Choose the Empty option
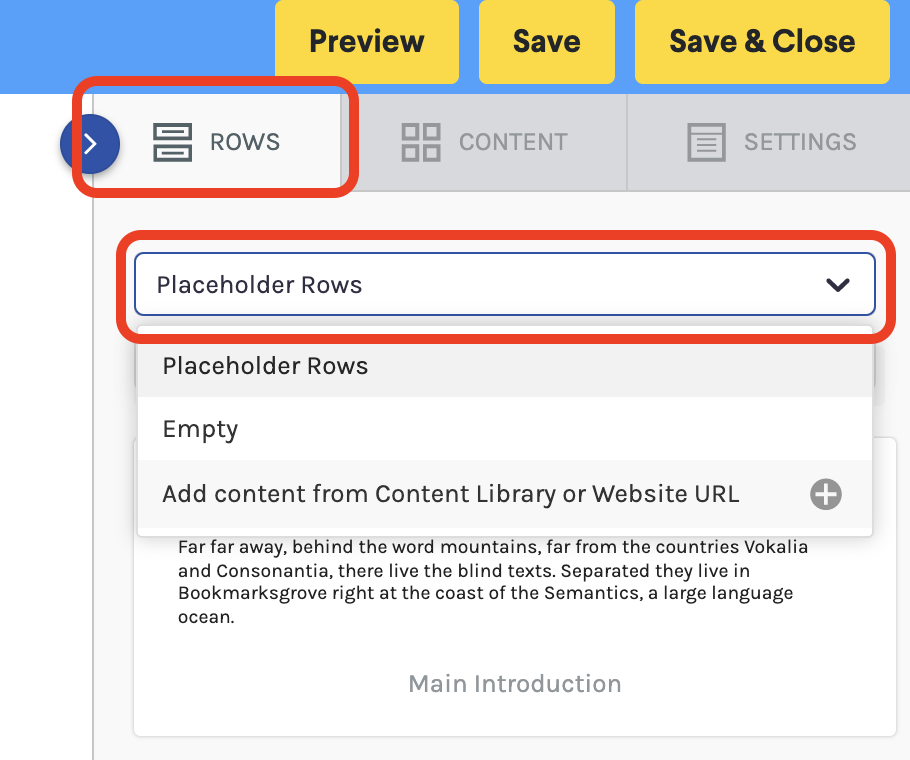The height and width of the screenshot is (760, 910). [x=504, y=429]
